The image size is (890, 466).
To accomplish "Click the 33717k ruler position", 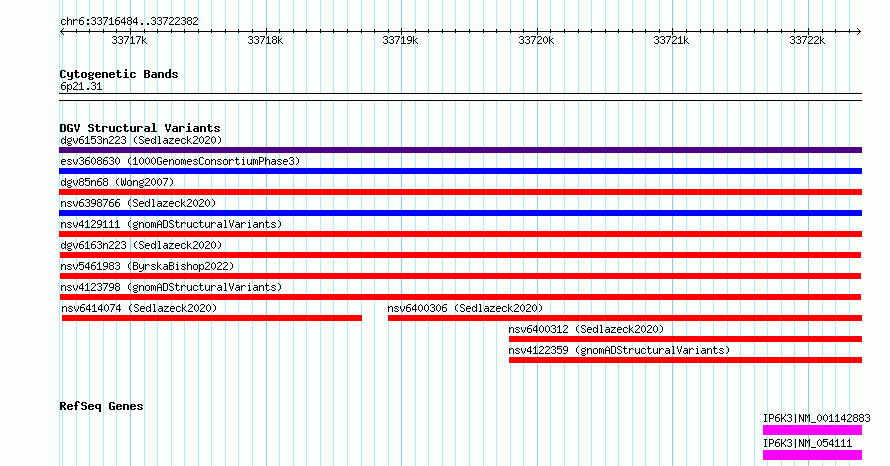I will point(129,40).
